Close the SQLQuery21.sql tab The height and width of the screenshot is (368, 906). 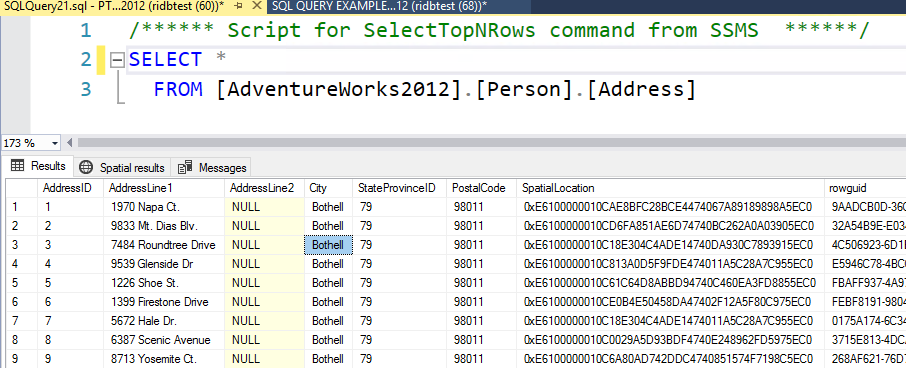tap(256, 6)
